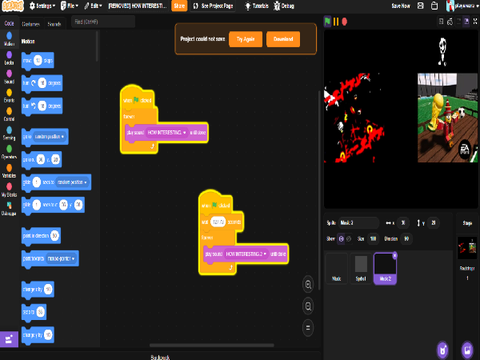Pause the project with the yellow pause icon
Screen dimensions: 480x360
pos(336,22)
